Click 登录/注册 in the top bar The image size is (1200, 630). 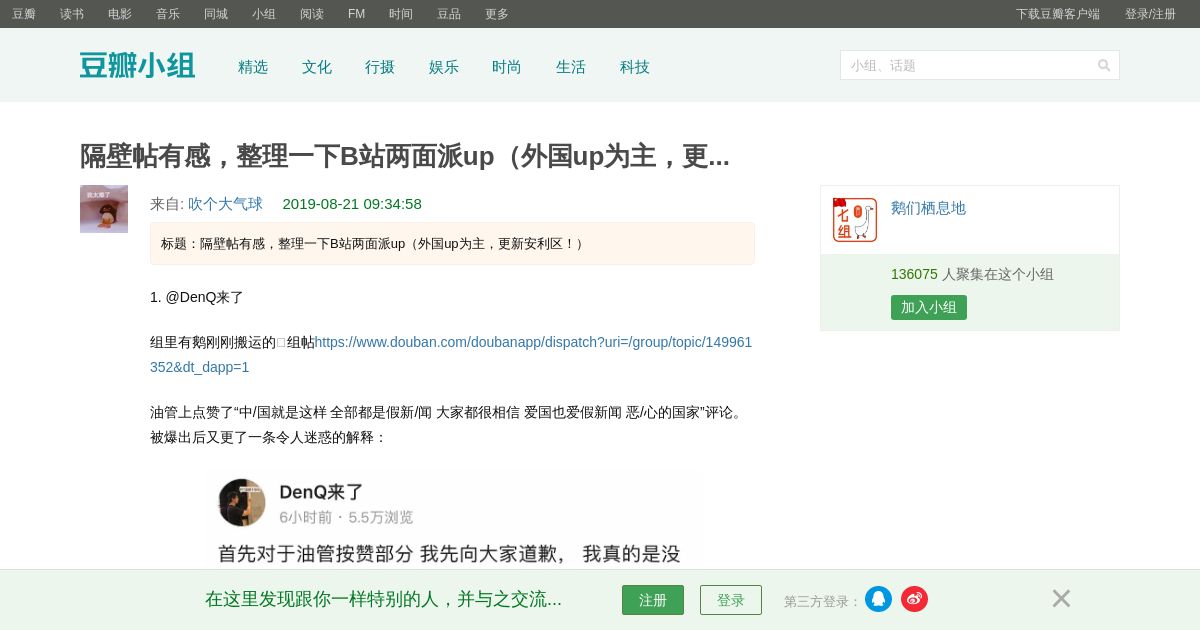click(1150, 14)
